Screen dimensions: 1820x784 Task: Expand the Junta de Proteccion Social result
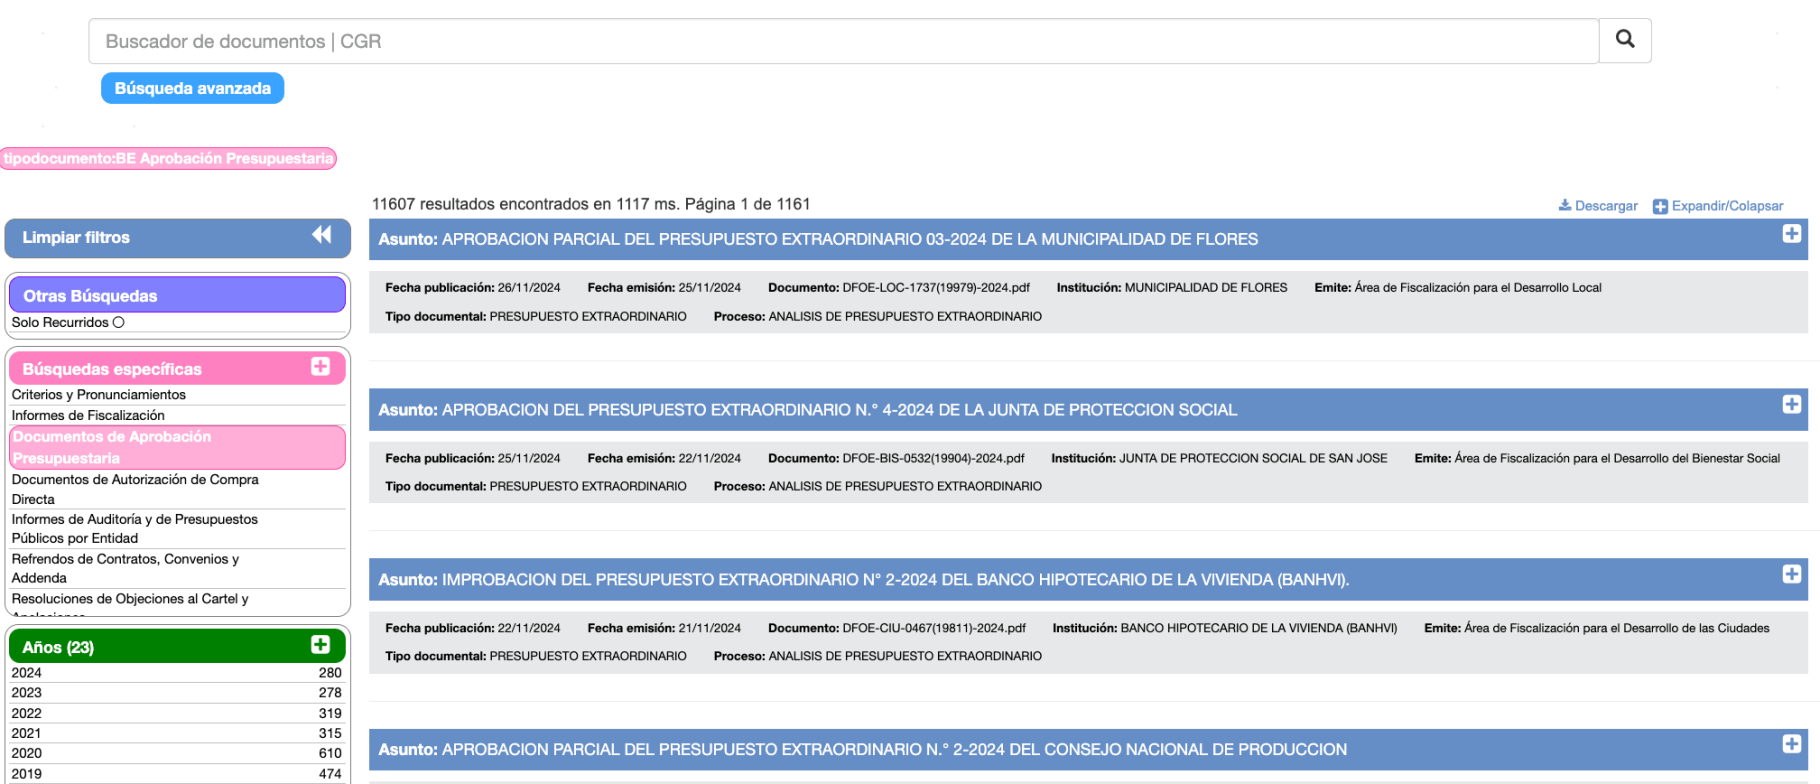click(x=1791, y=404)
